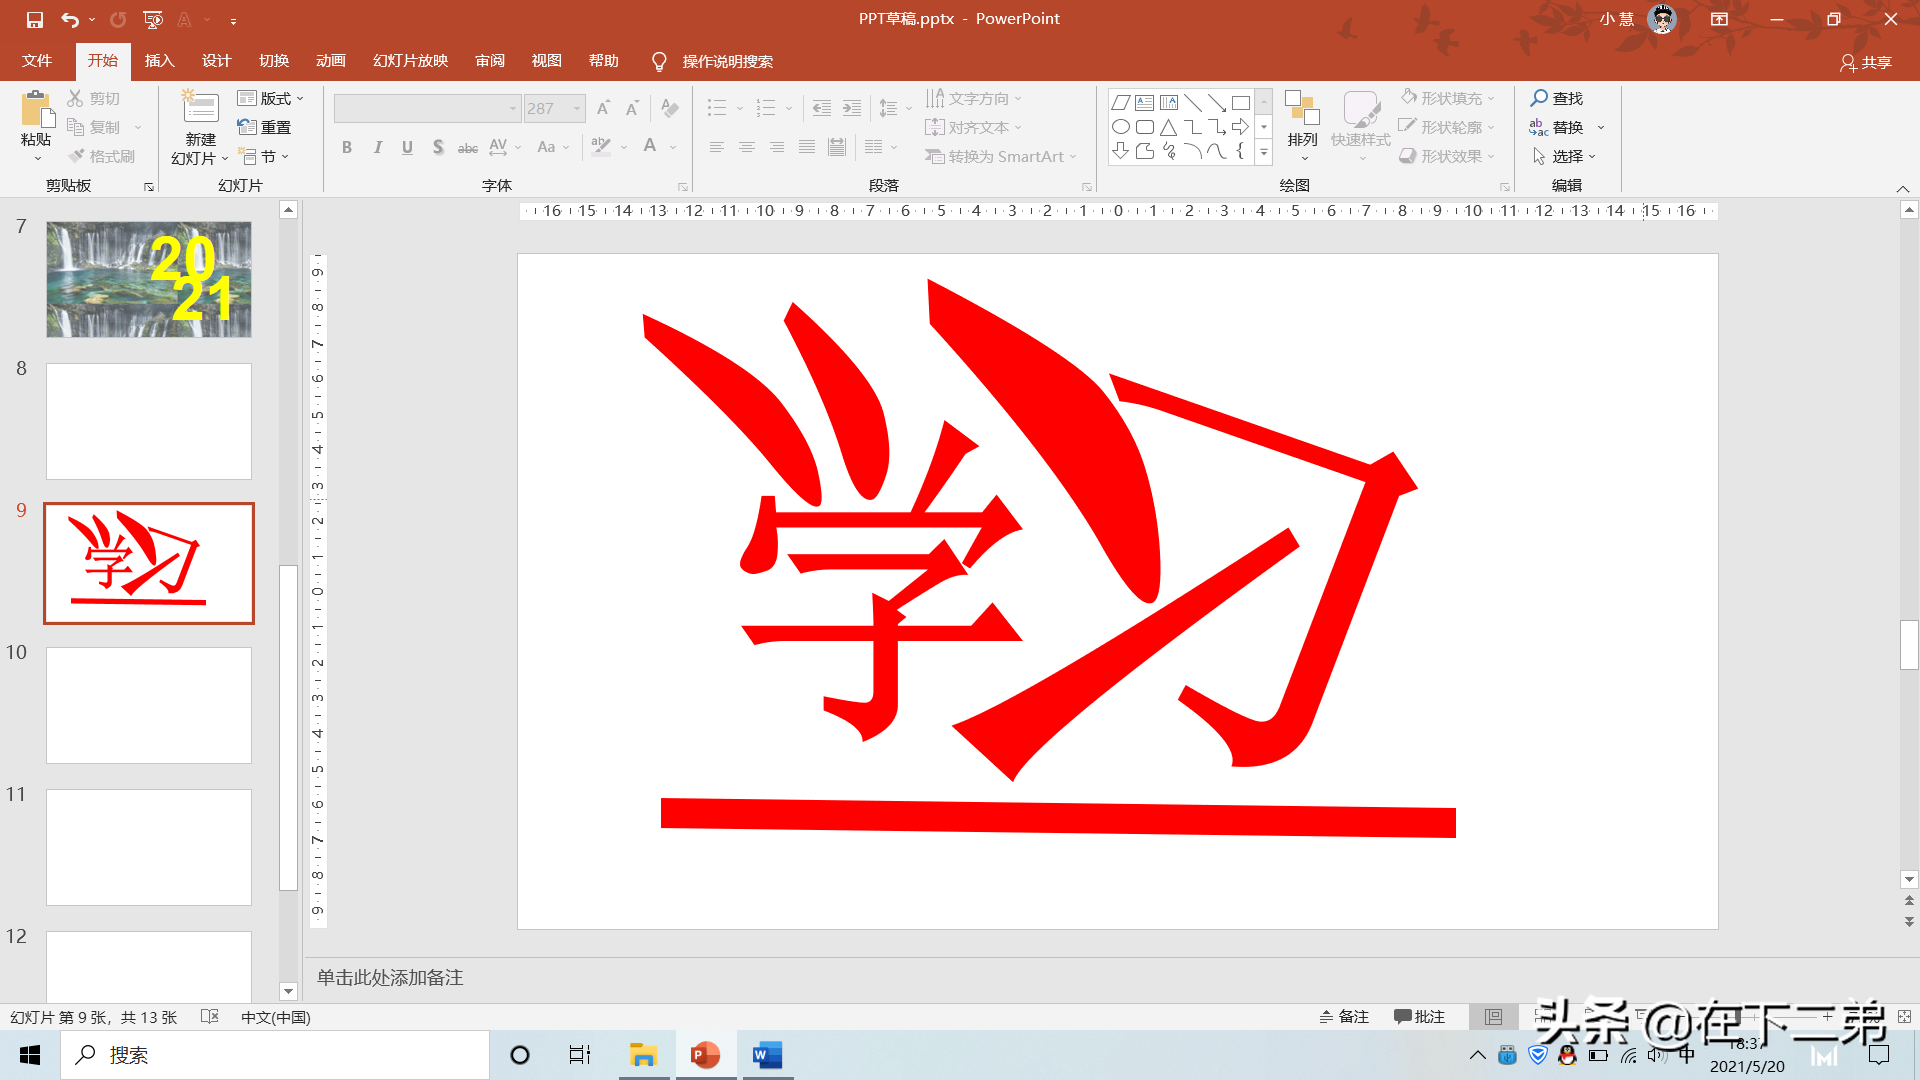Viewport: 1920px width, 1080px height.
Task: Reset the slide layout with 重置
Action: pos(264,127)
